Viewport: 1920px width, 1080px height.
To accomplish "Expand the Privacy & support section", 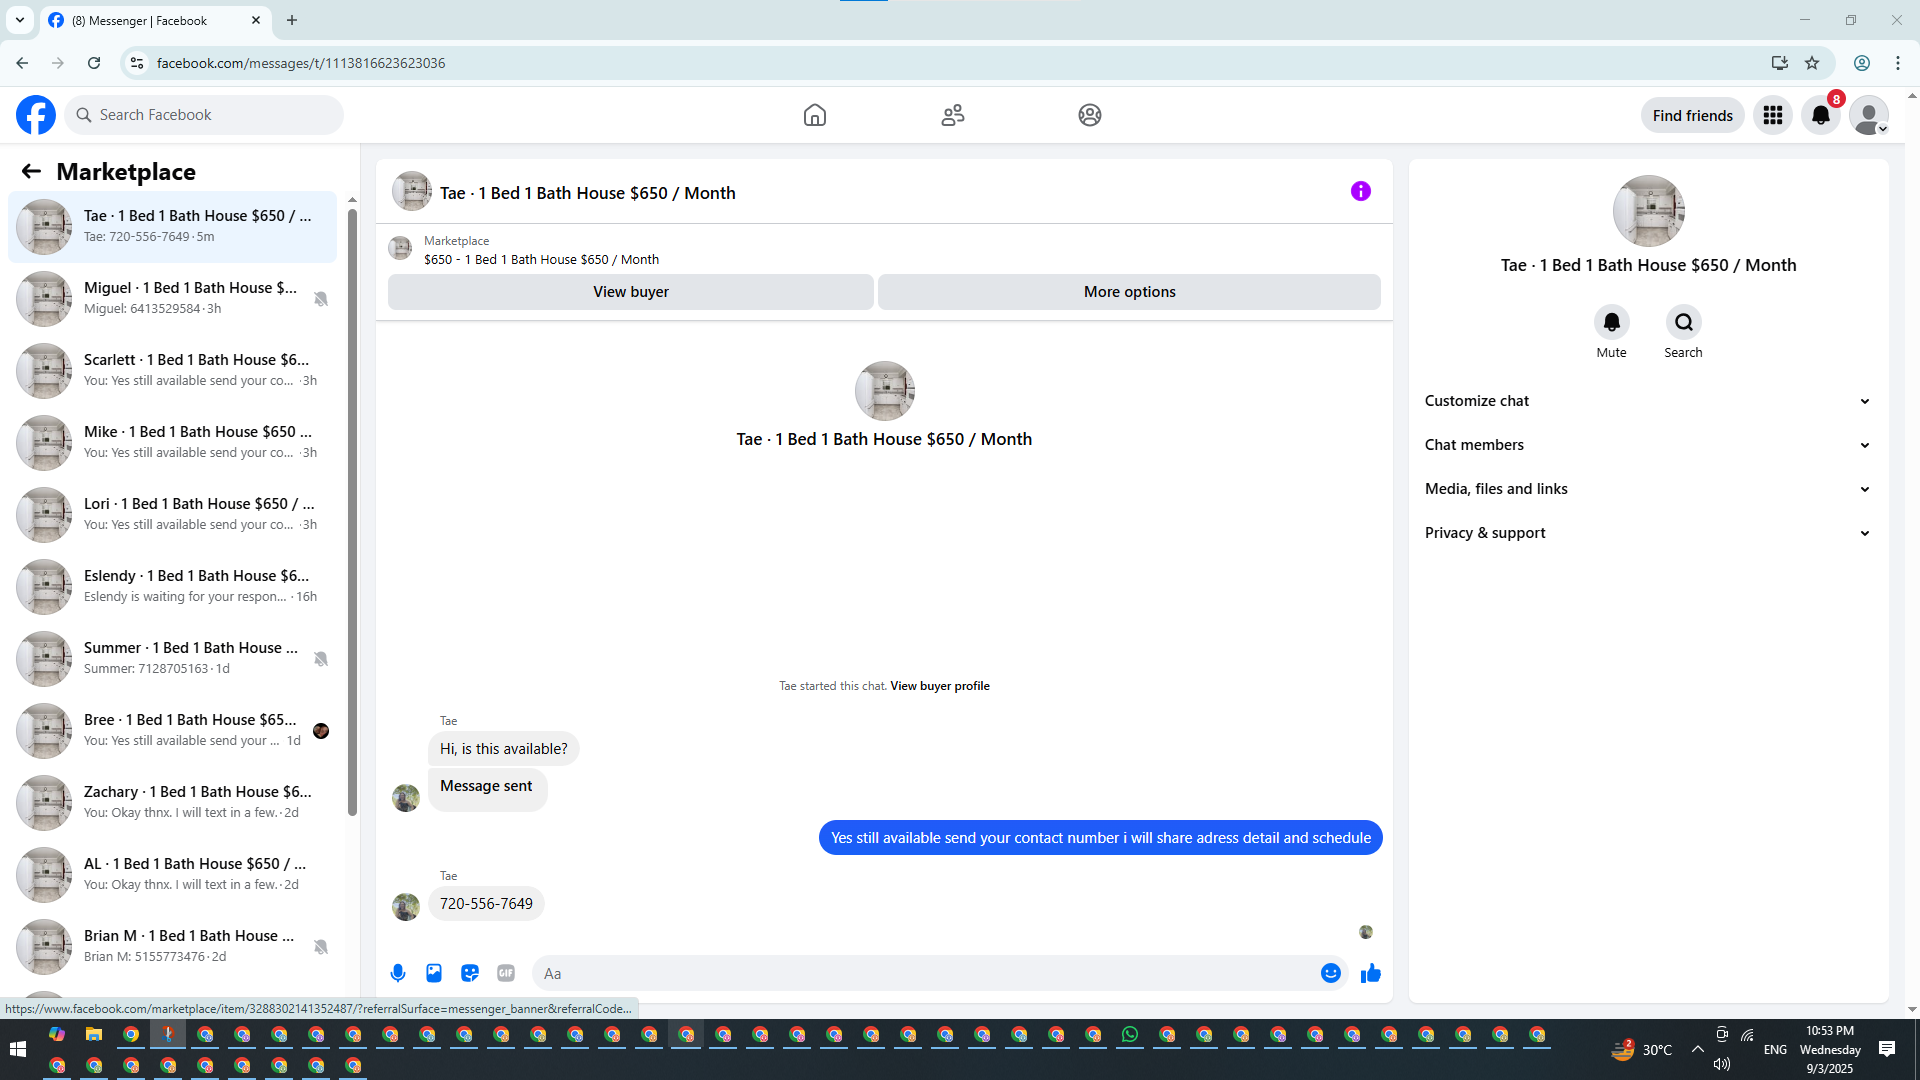I will [x=1648, y=533].
